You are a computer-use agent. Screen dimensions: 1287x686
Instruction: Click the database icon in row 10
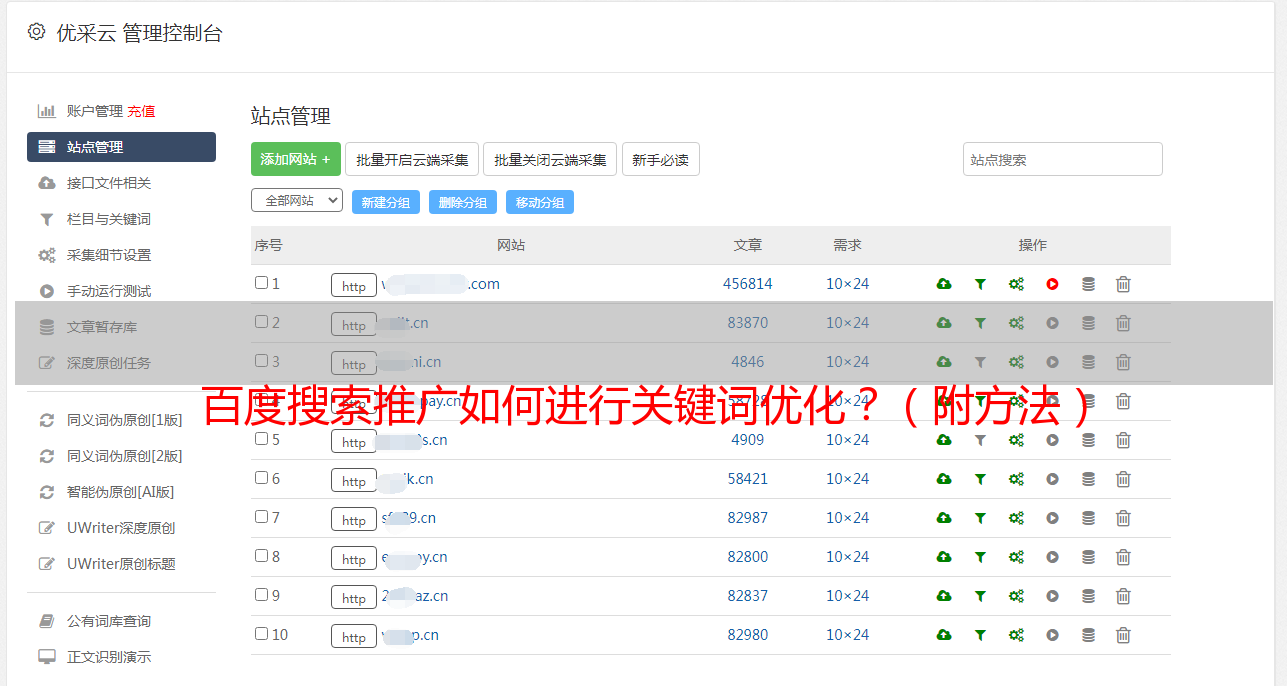[x=1088, y=635]
